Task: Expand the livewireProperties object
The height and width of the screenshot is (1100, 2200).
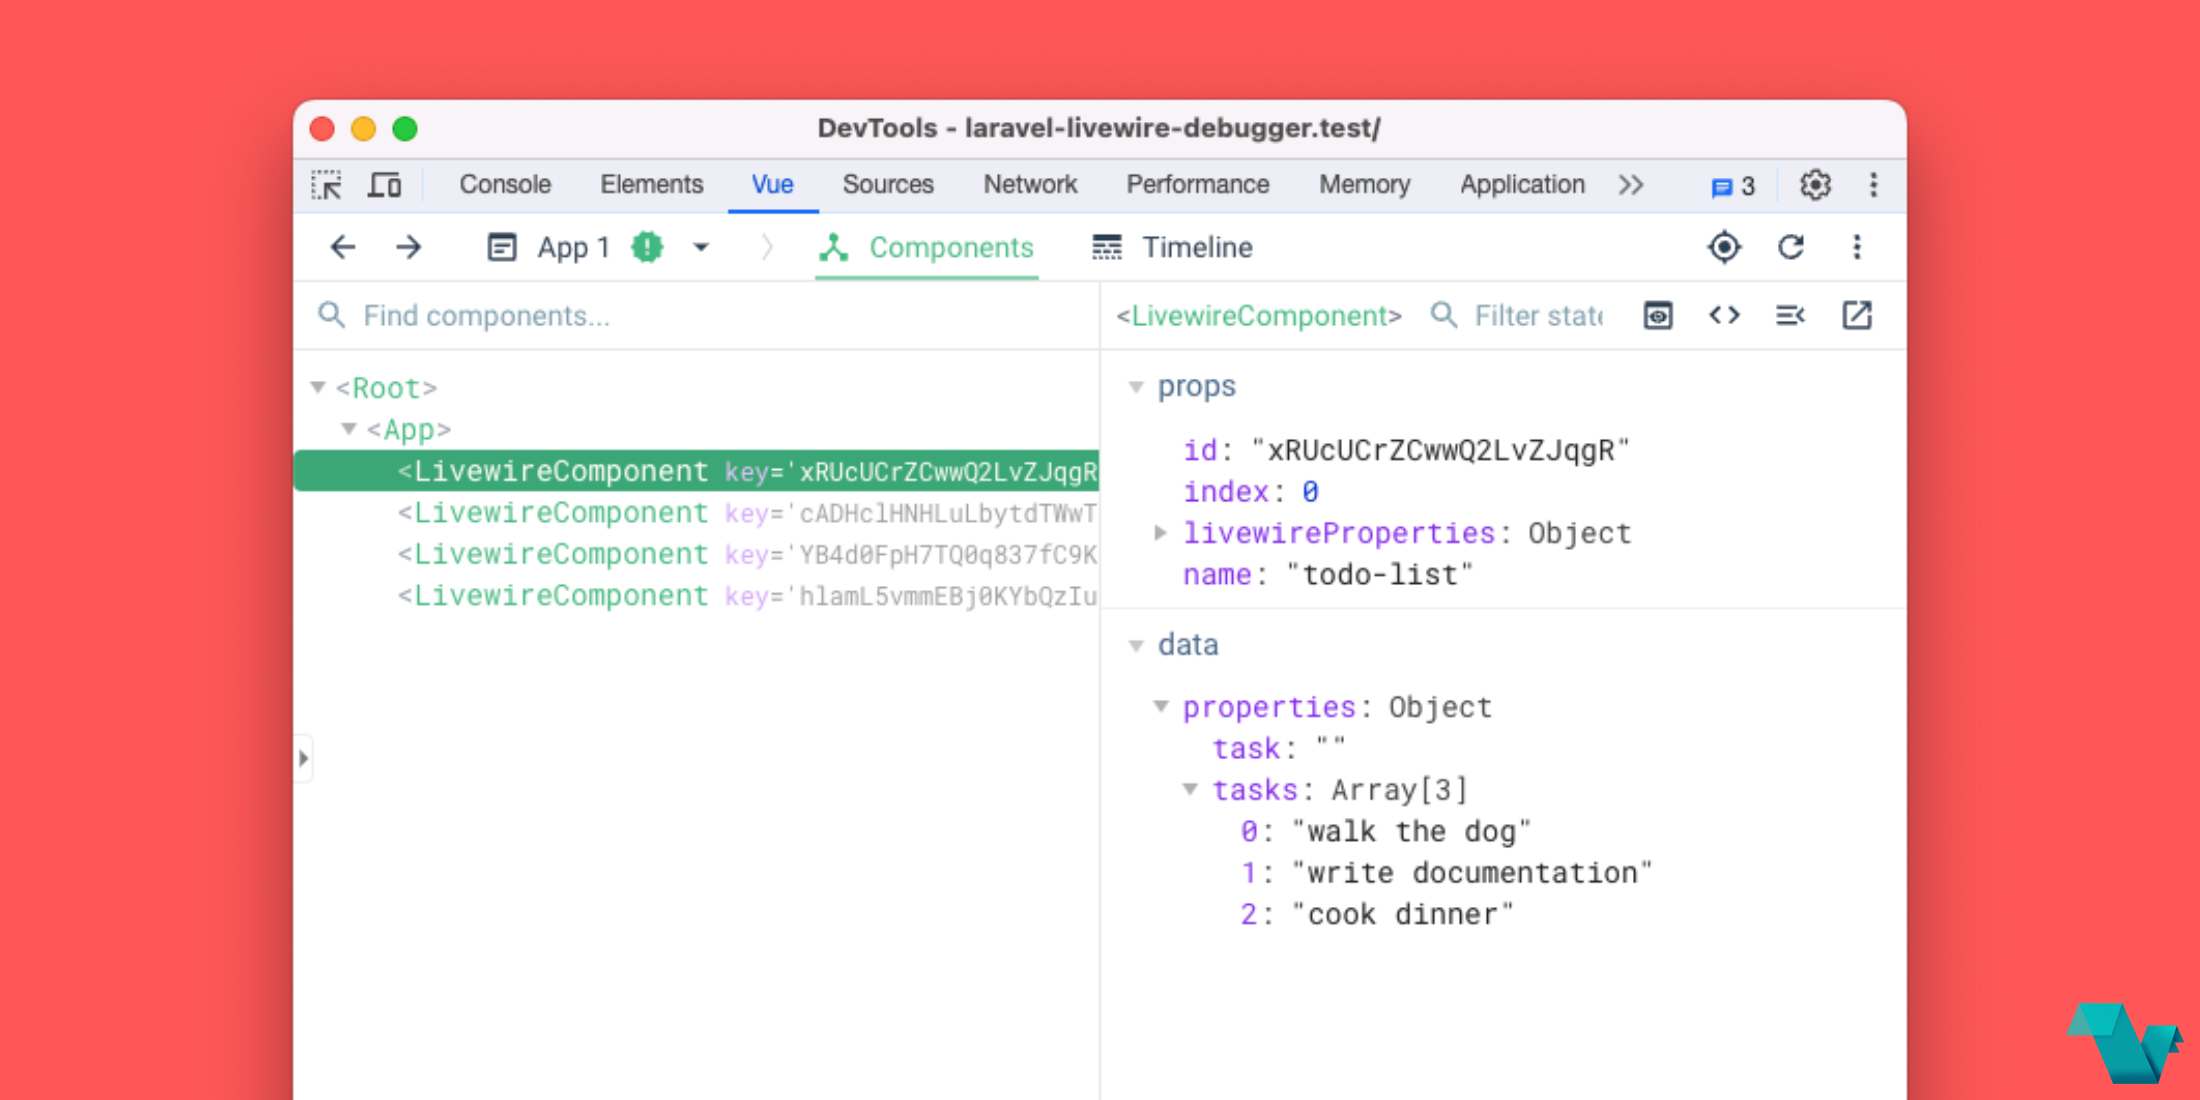Action: click(1161, 533)
